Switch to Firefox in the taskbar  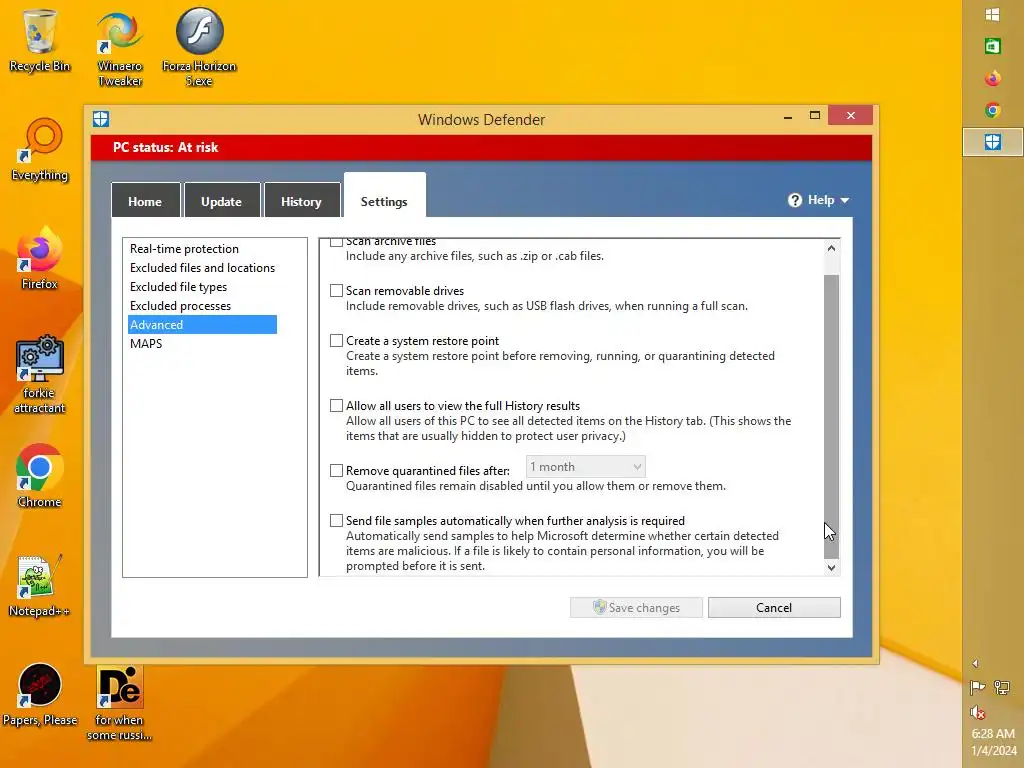coord(993,78)
